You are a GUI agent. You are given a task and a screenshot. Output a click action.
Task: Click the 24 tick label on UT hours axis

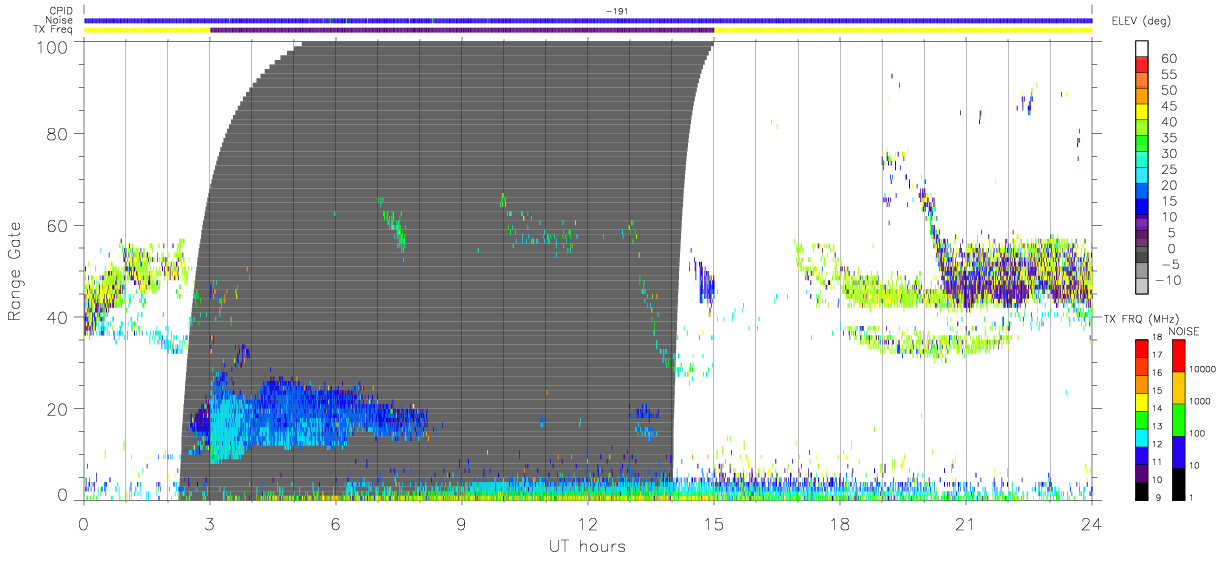(x=1091, y=523)
